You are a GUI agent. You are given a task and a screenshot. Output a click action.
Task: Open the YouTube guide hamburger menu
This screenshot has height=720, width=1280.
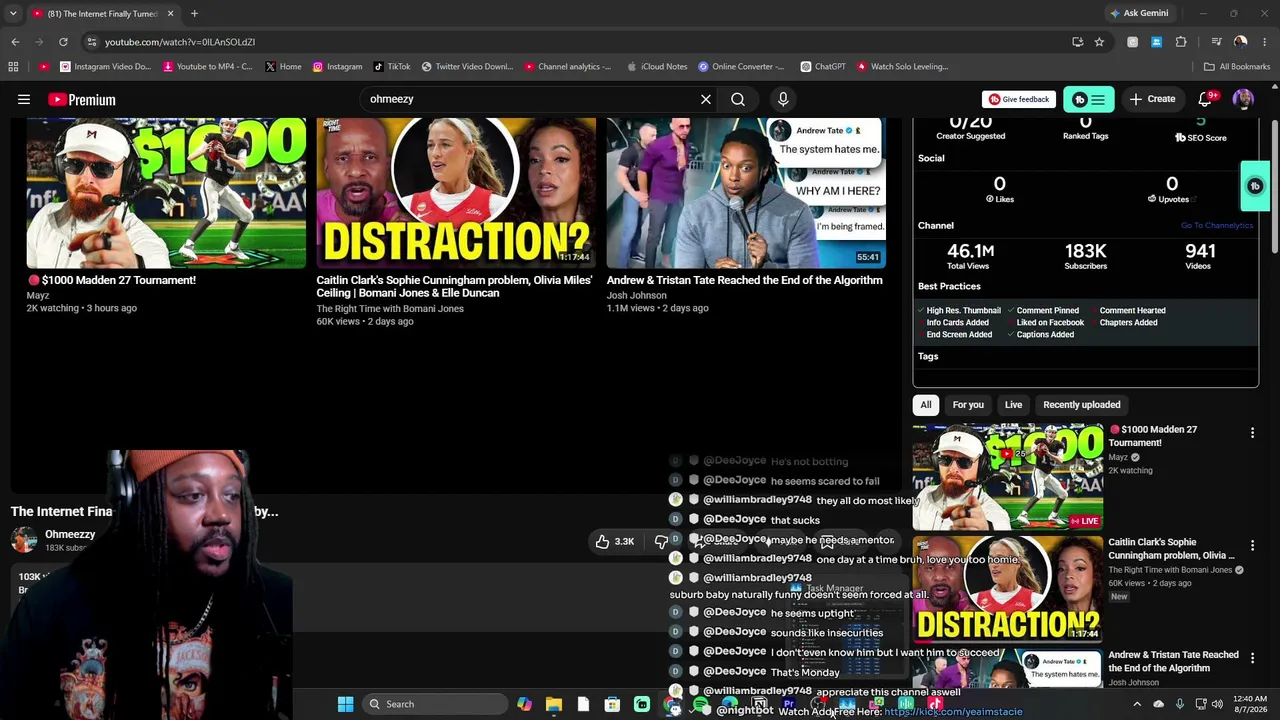click(24, 99)
